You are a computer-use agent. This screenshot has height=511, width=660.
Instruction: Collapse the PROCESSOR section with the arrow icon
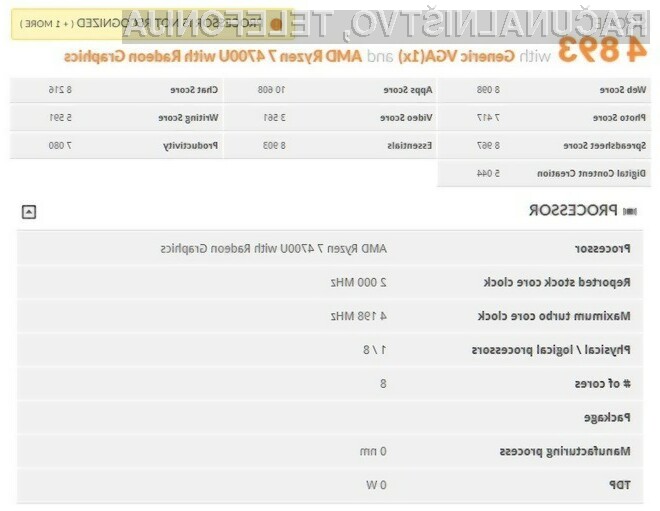pos(29,212)
